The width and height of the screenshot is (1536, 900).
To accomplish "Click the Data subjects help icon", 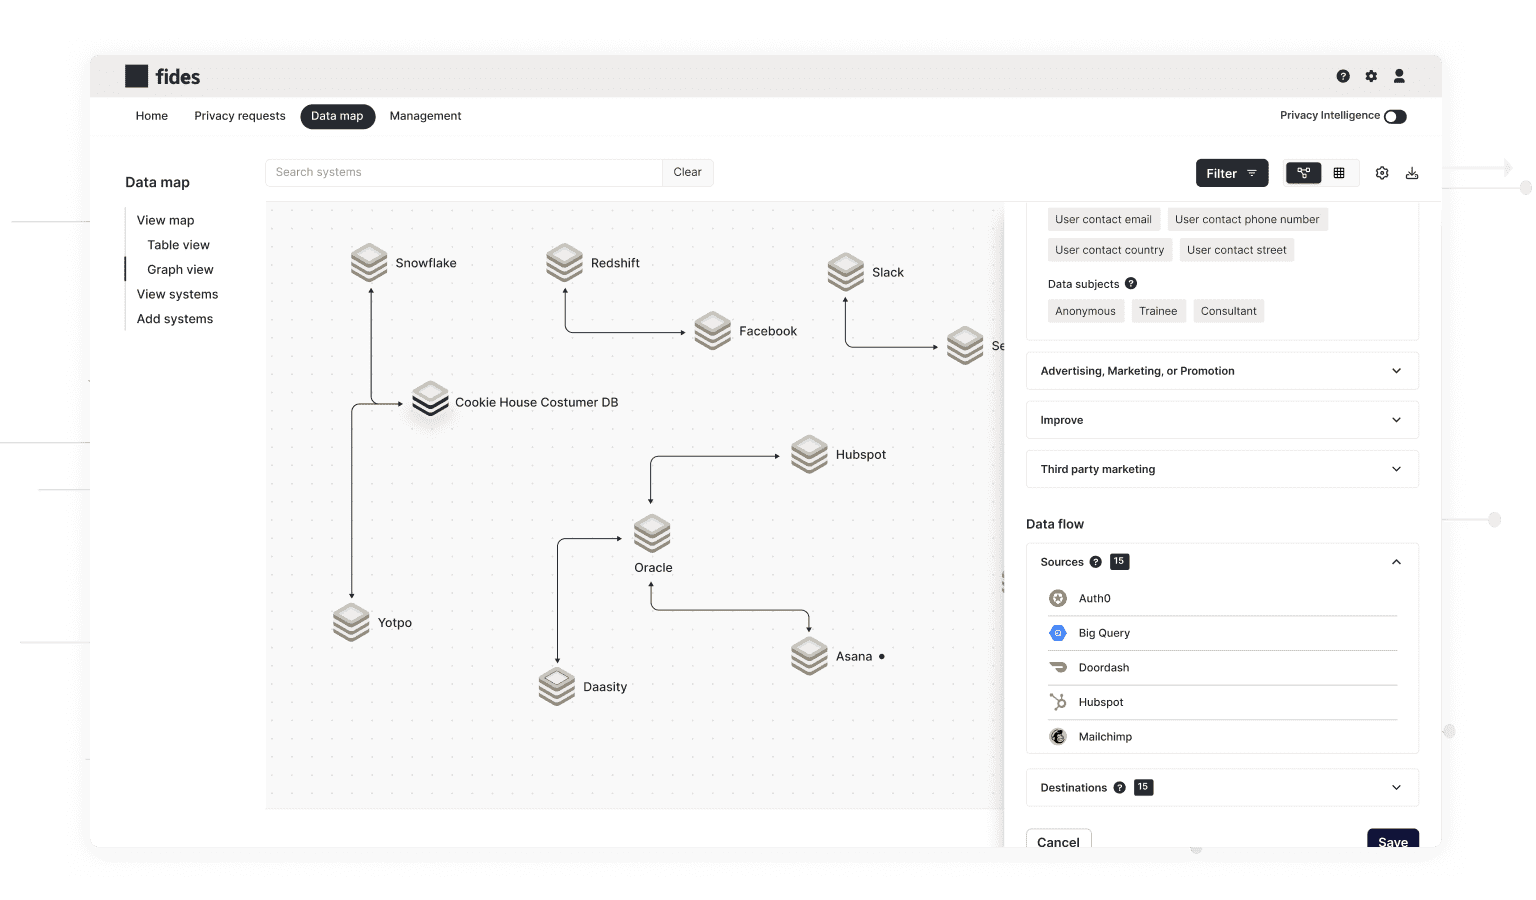I will pos(1131,284).
